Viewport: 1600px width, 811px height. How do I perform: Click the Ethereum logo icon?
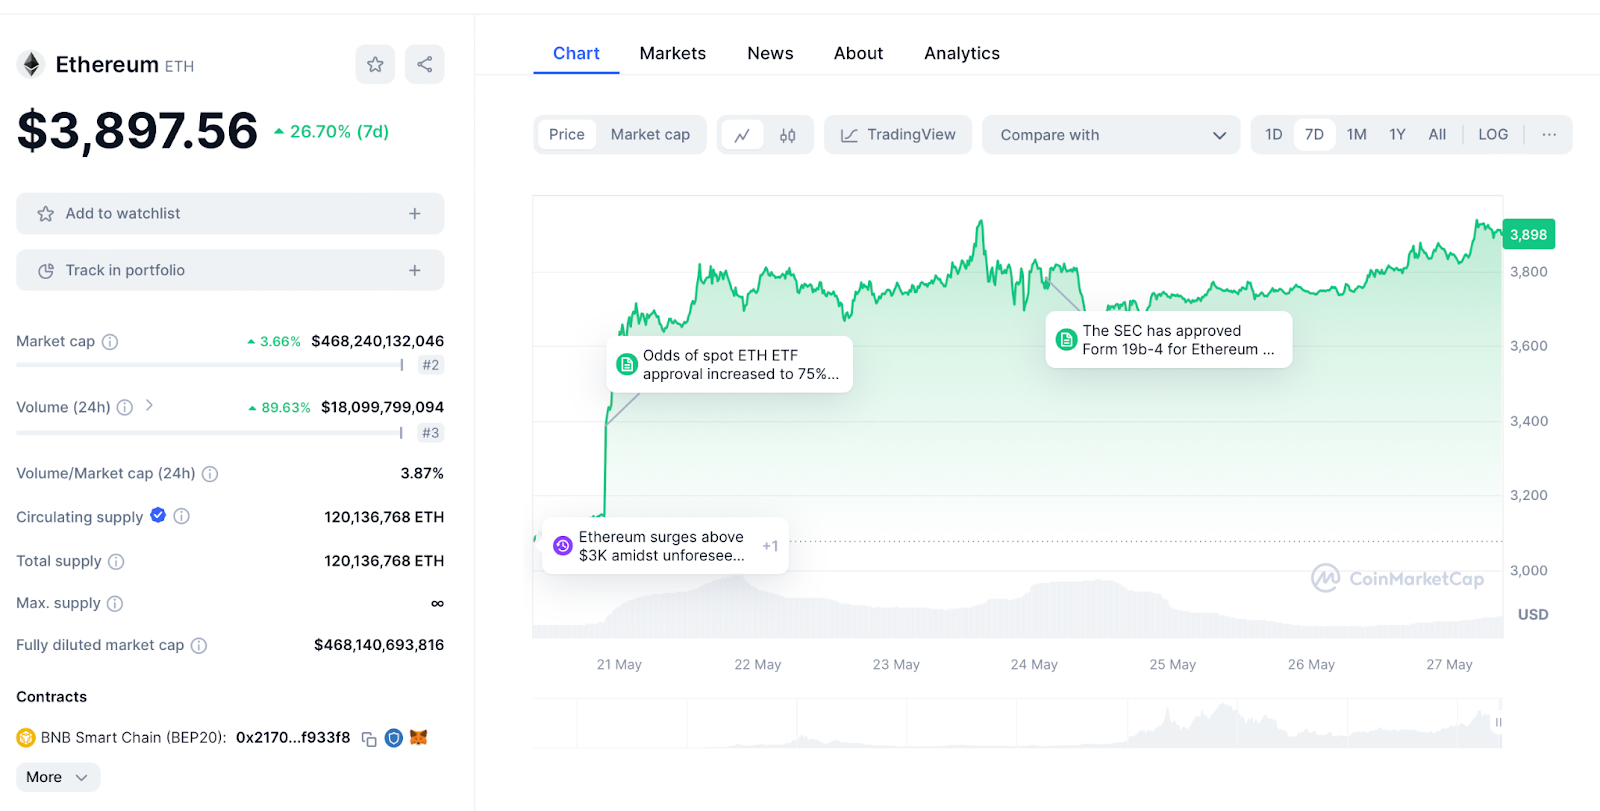pyautogui.click(x=32, y=65)
